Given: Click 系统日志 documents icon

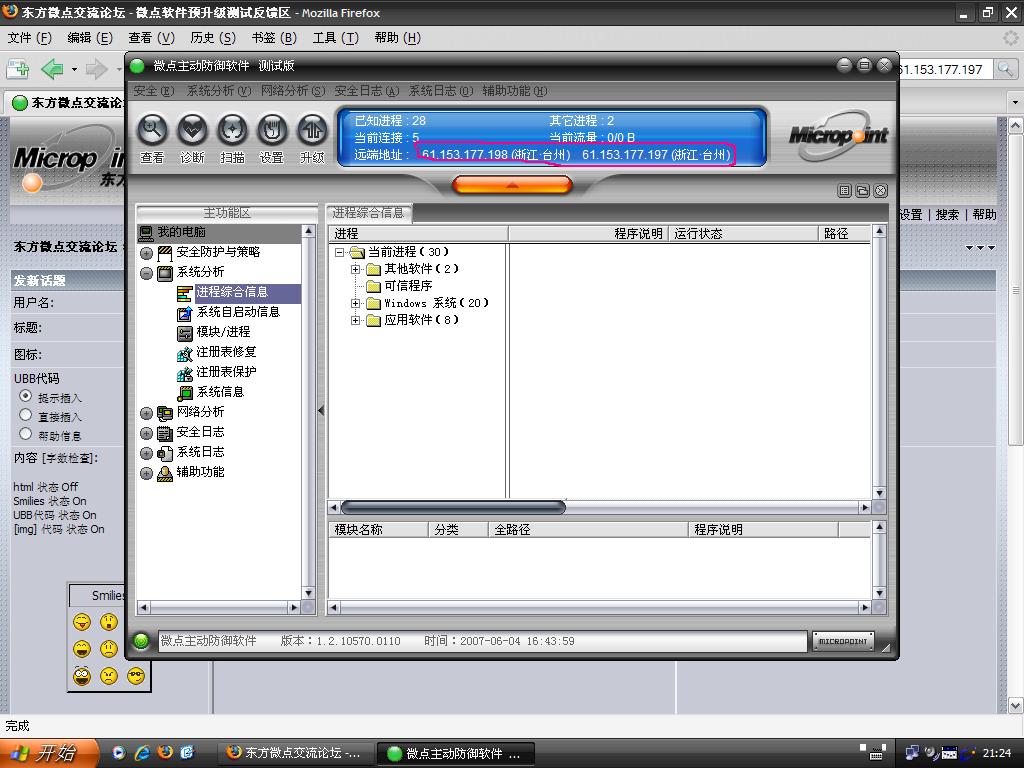Looking at the screenshot, I should point(165,453).
